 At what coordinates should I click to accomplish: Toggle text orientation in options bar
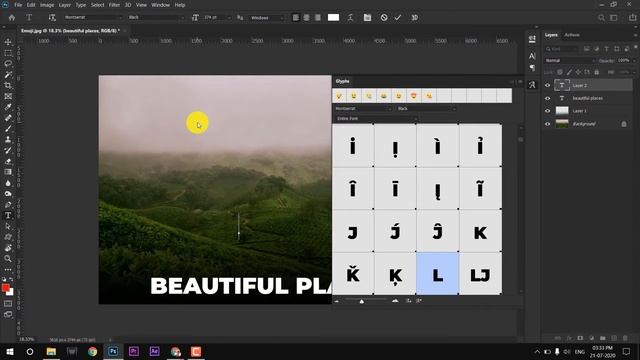click(x=52, y=18)
